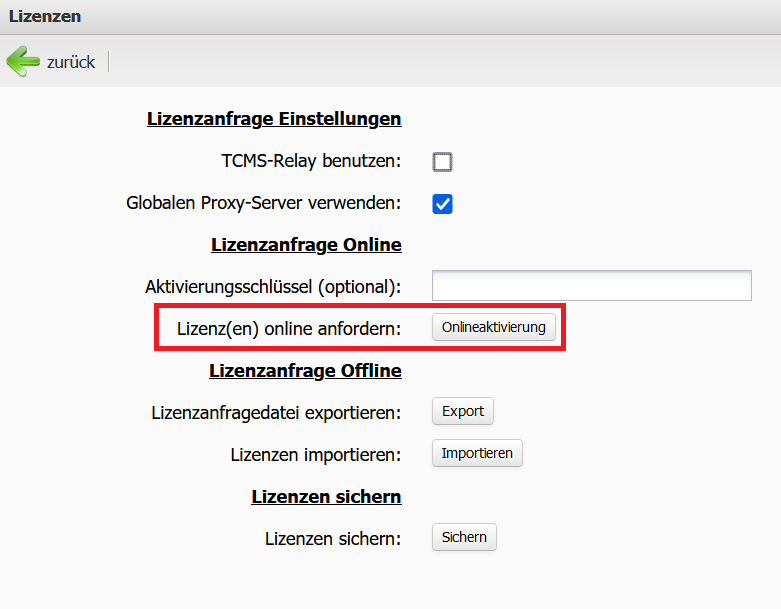Viewport: 781px width, 609px height.
Task: Click the Lizenzanfrage Offline heading
Action: [305, 371]
